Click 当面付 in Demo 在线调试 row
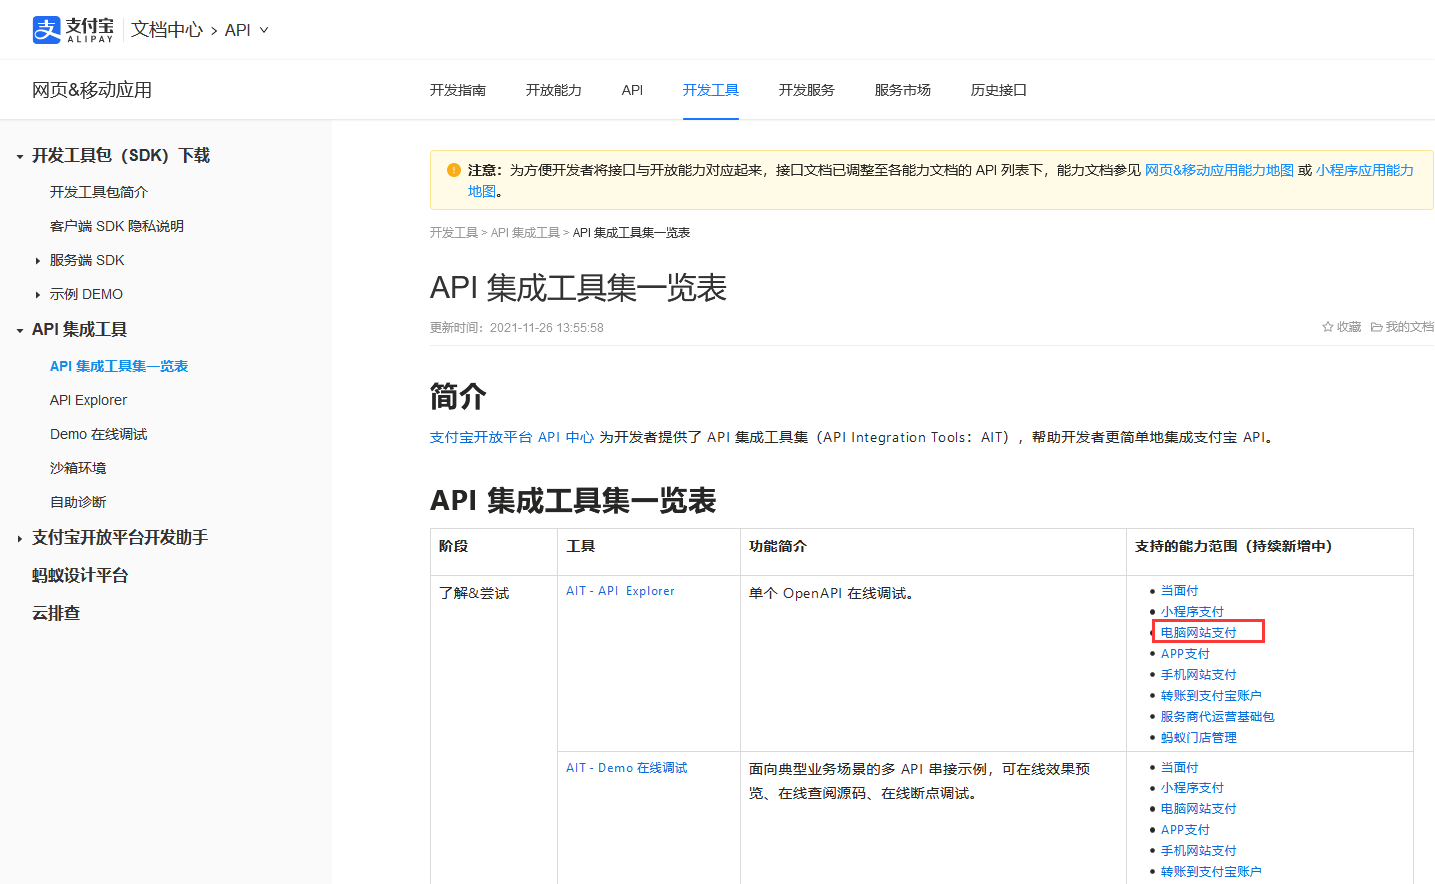The width and height of the screenshot is (1435, 884). (1179, 767)
